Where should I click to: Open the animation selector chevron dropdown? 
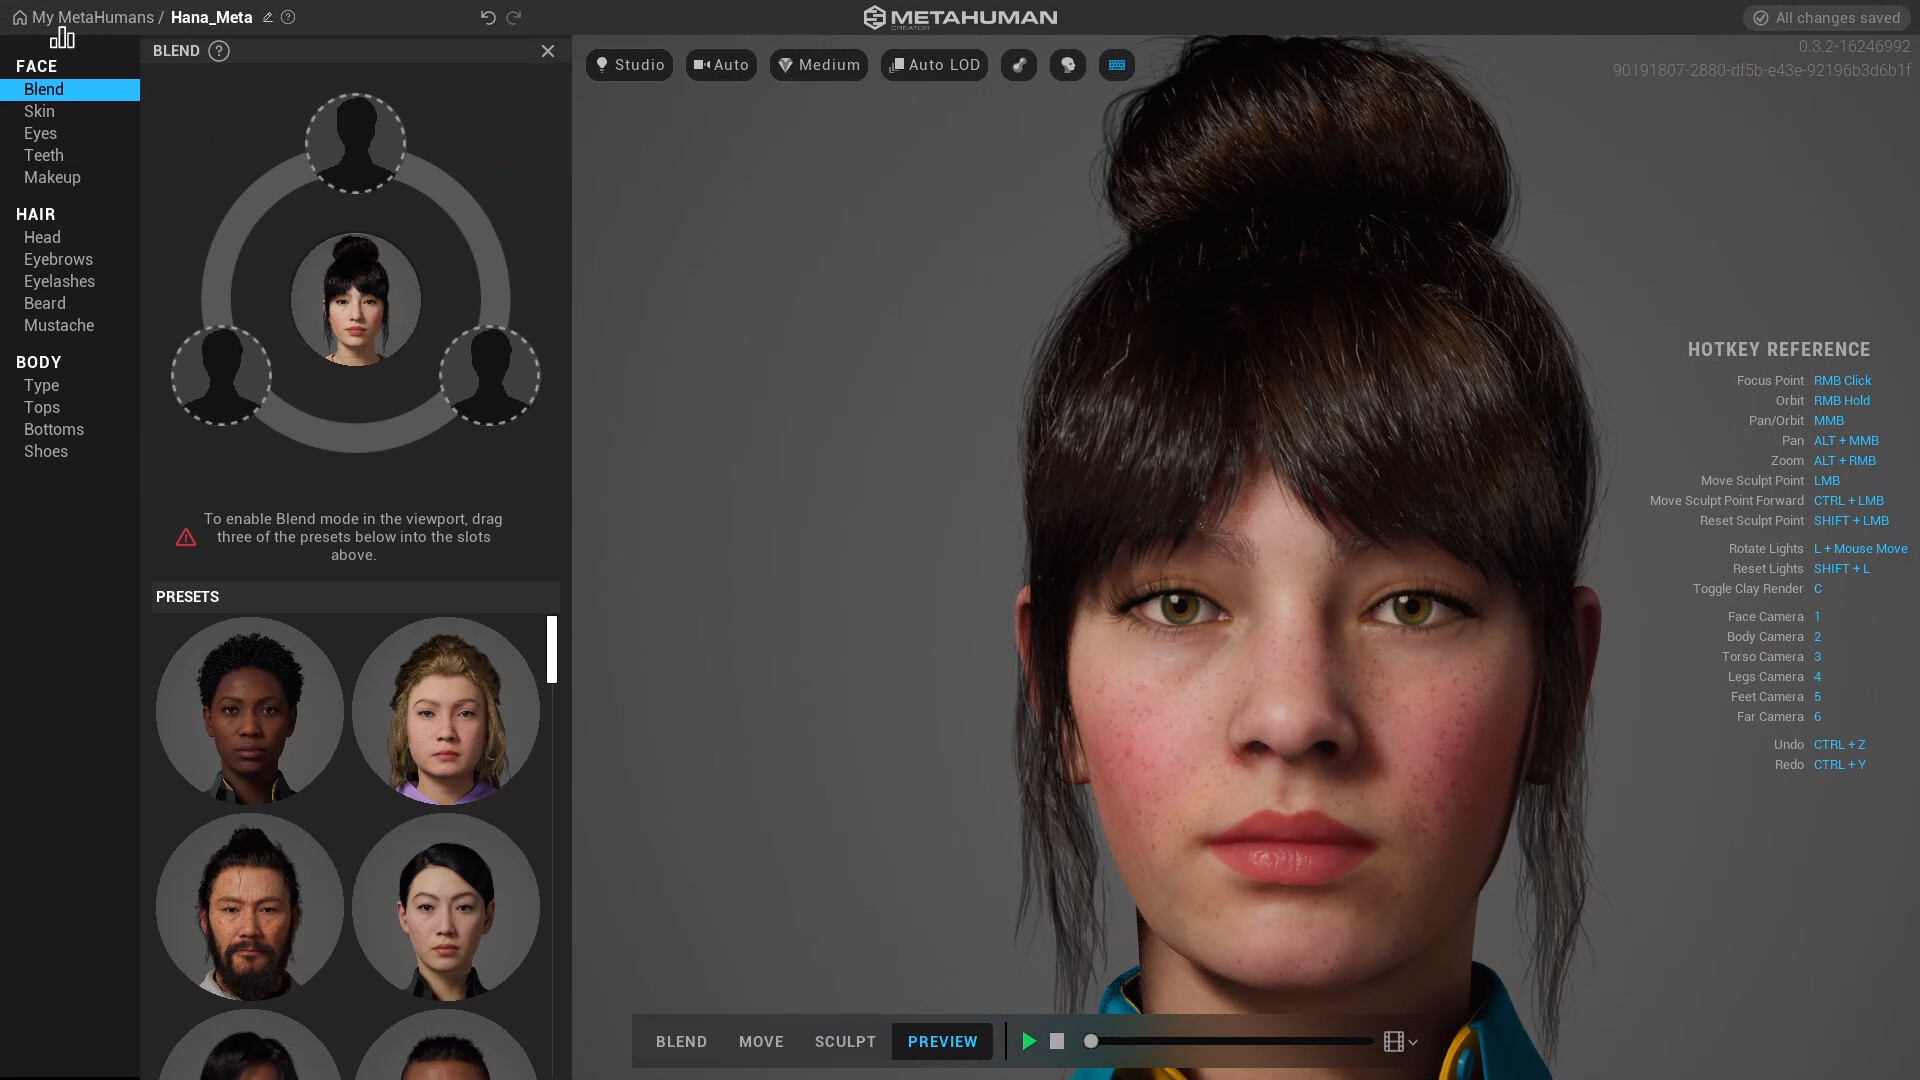click(x=1411, y=1042)
